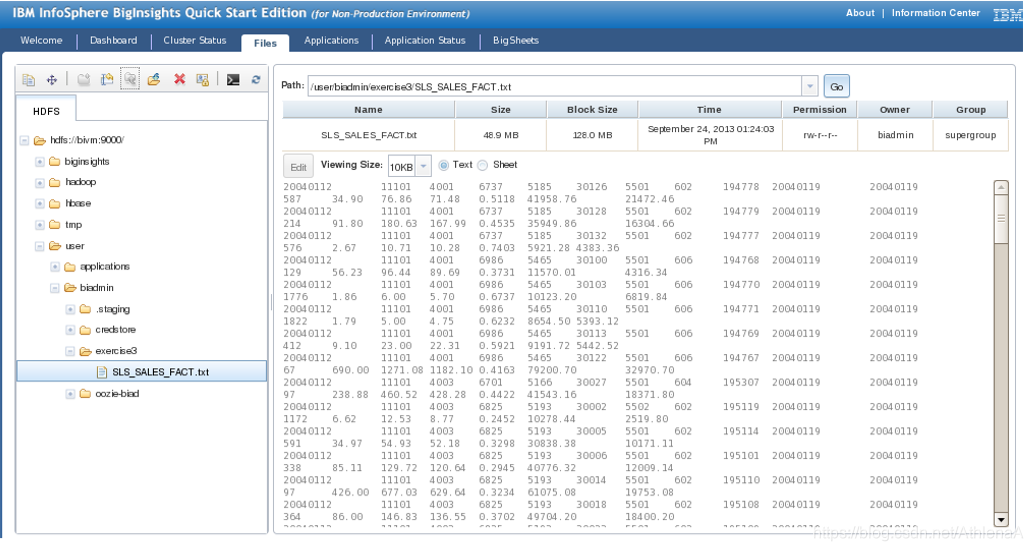Click the IBM logo in the header
1033x551 pixels.
[1007, 14]
